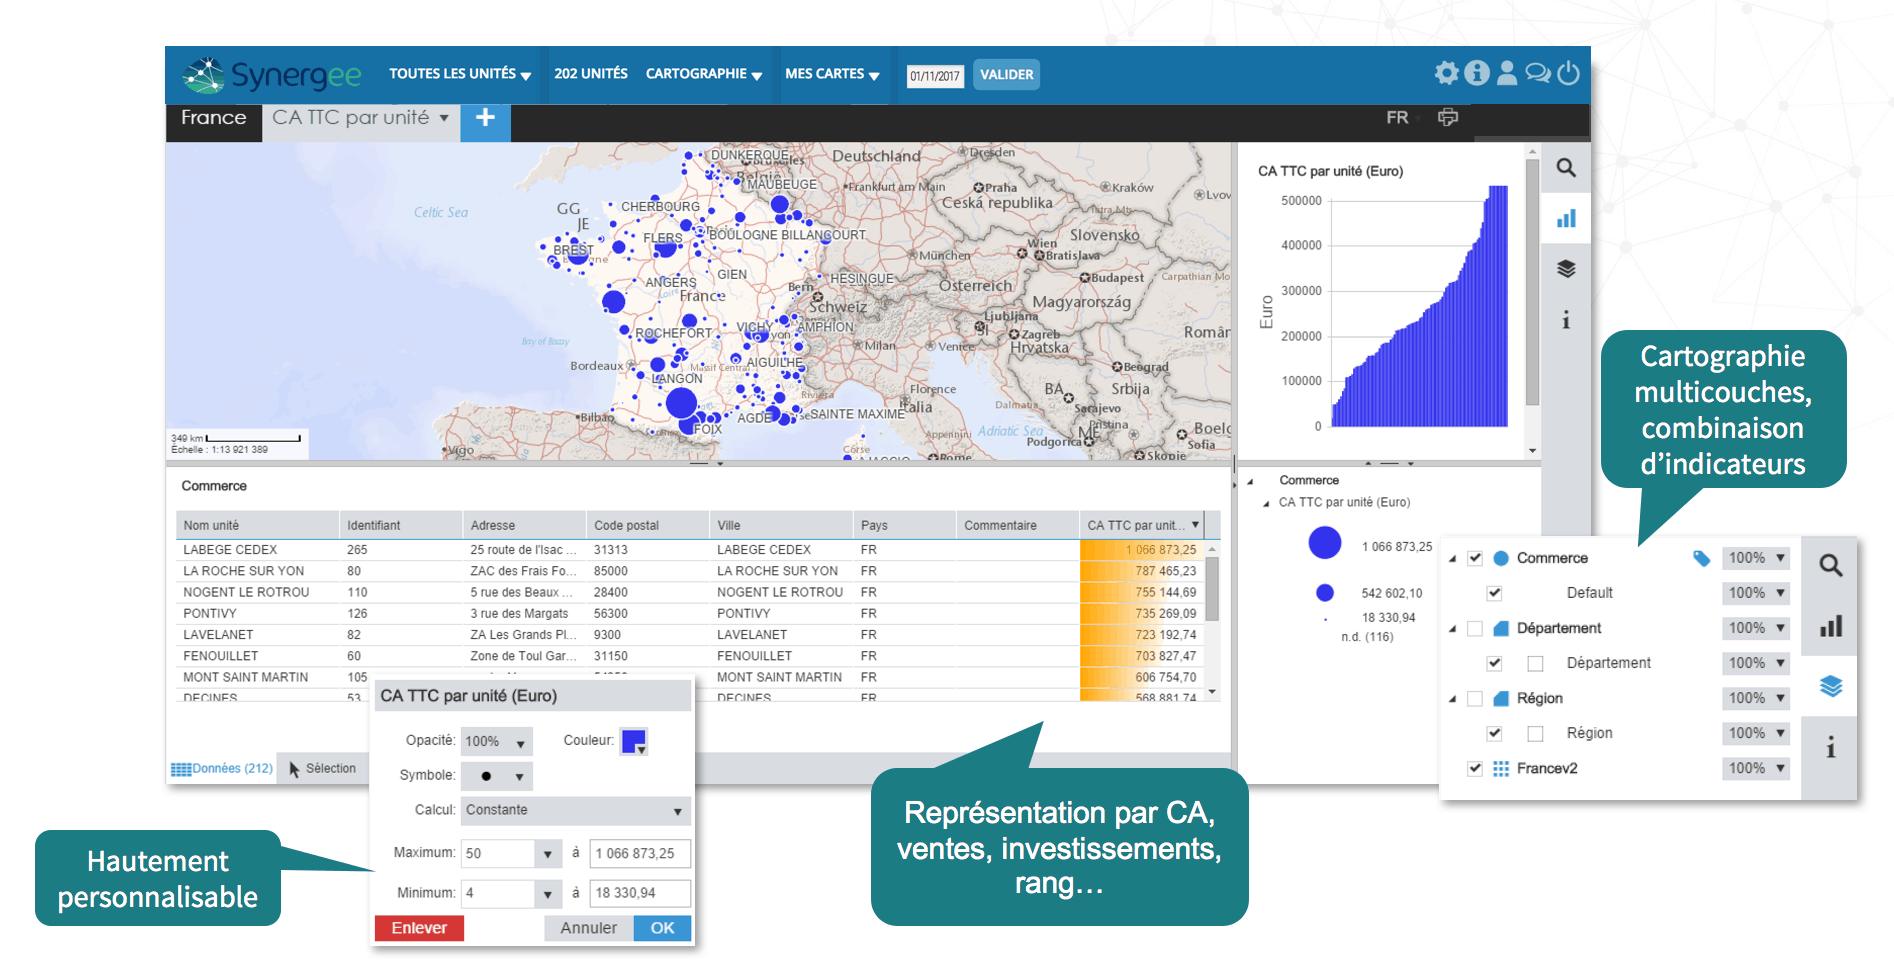Open settings via the gear icon
The height and width of the screenshot is (974, 1894).
coord(1446,73)
